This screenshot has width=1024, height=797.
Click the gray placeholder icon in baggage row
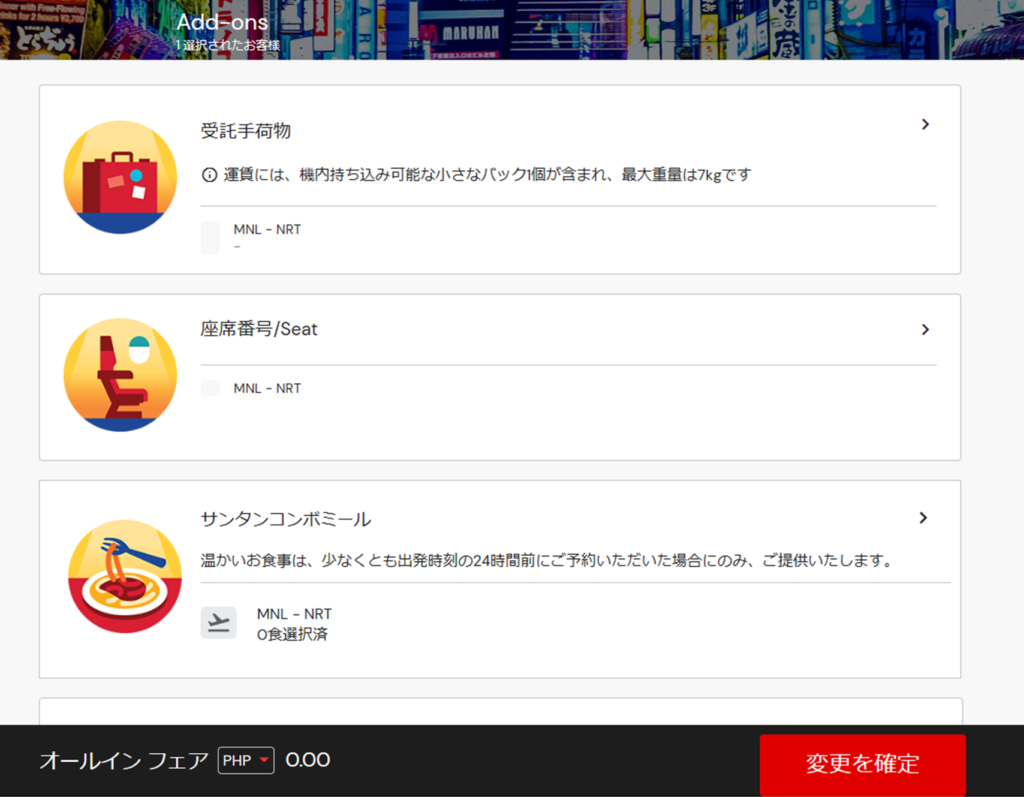tap(210, 238)
